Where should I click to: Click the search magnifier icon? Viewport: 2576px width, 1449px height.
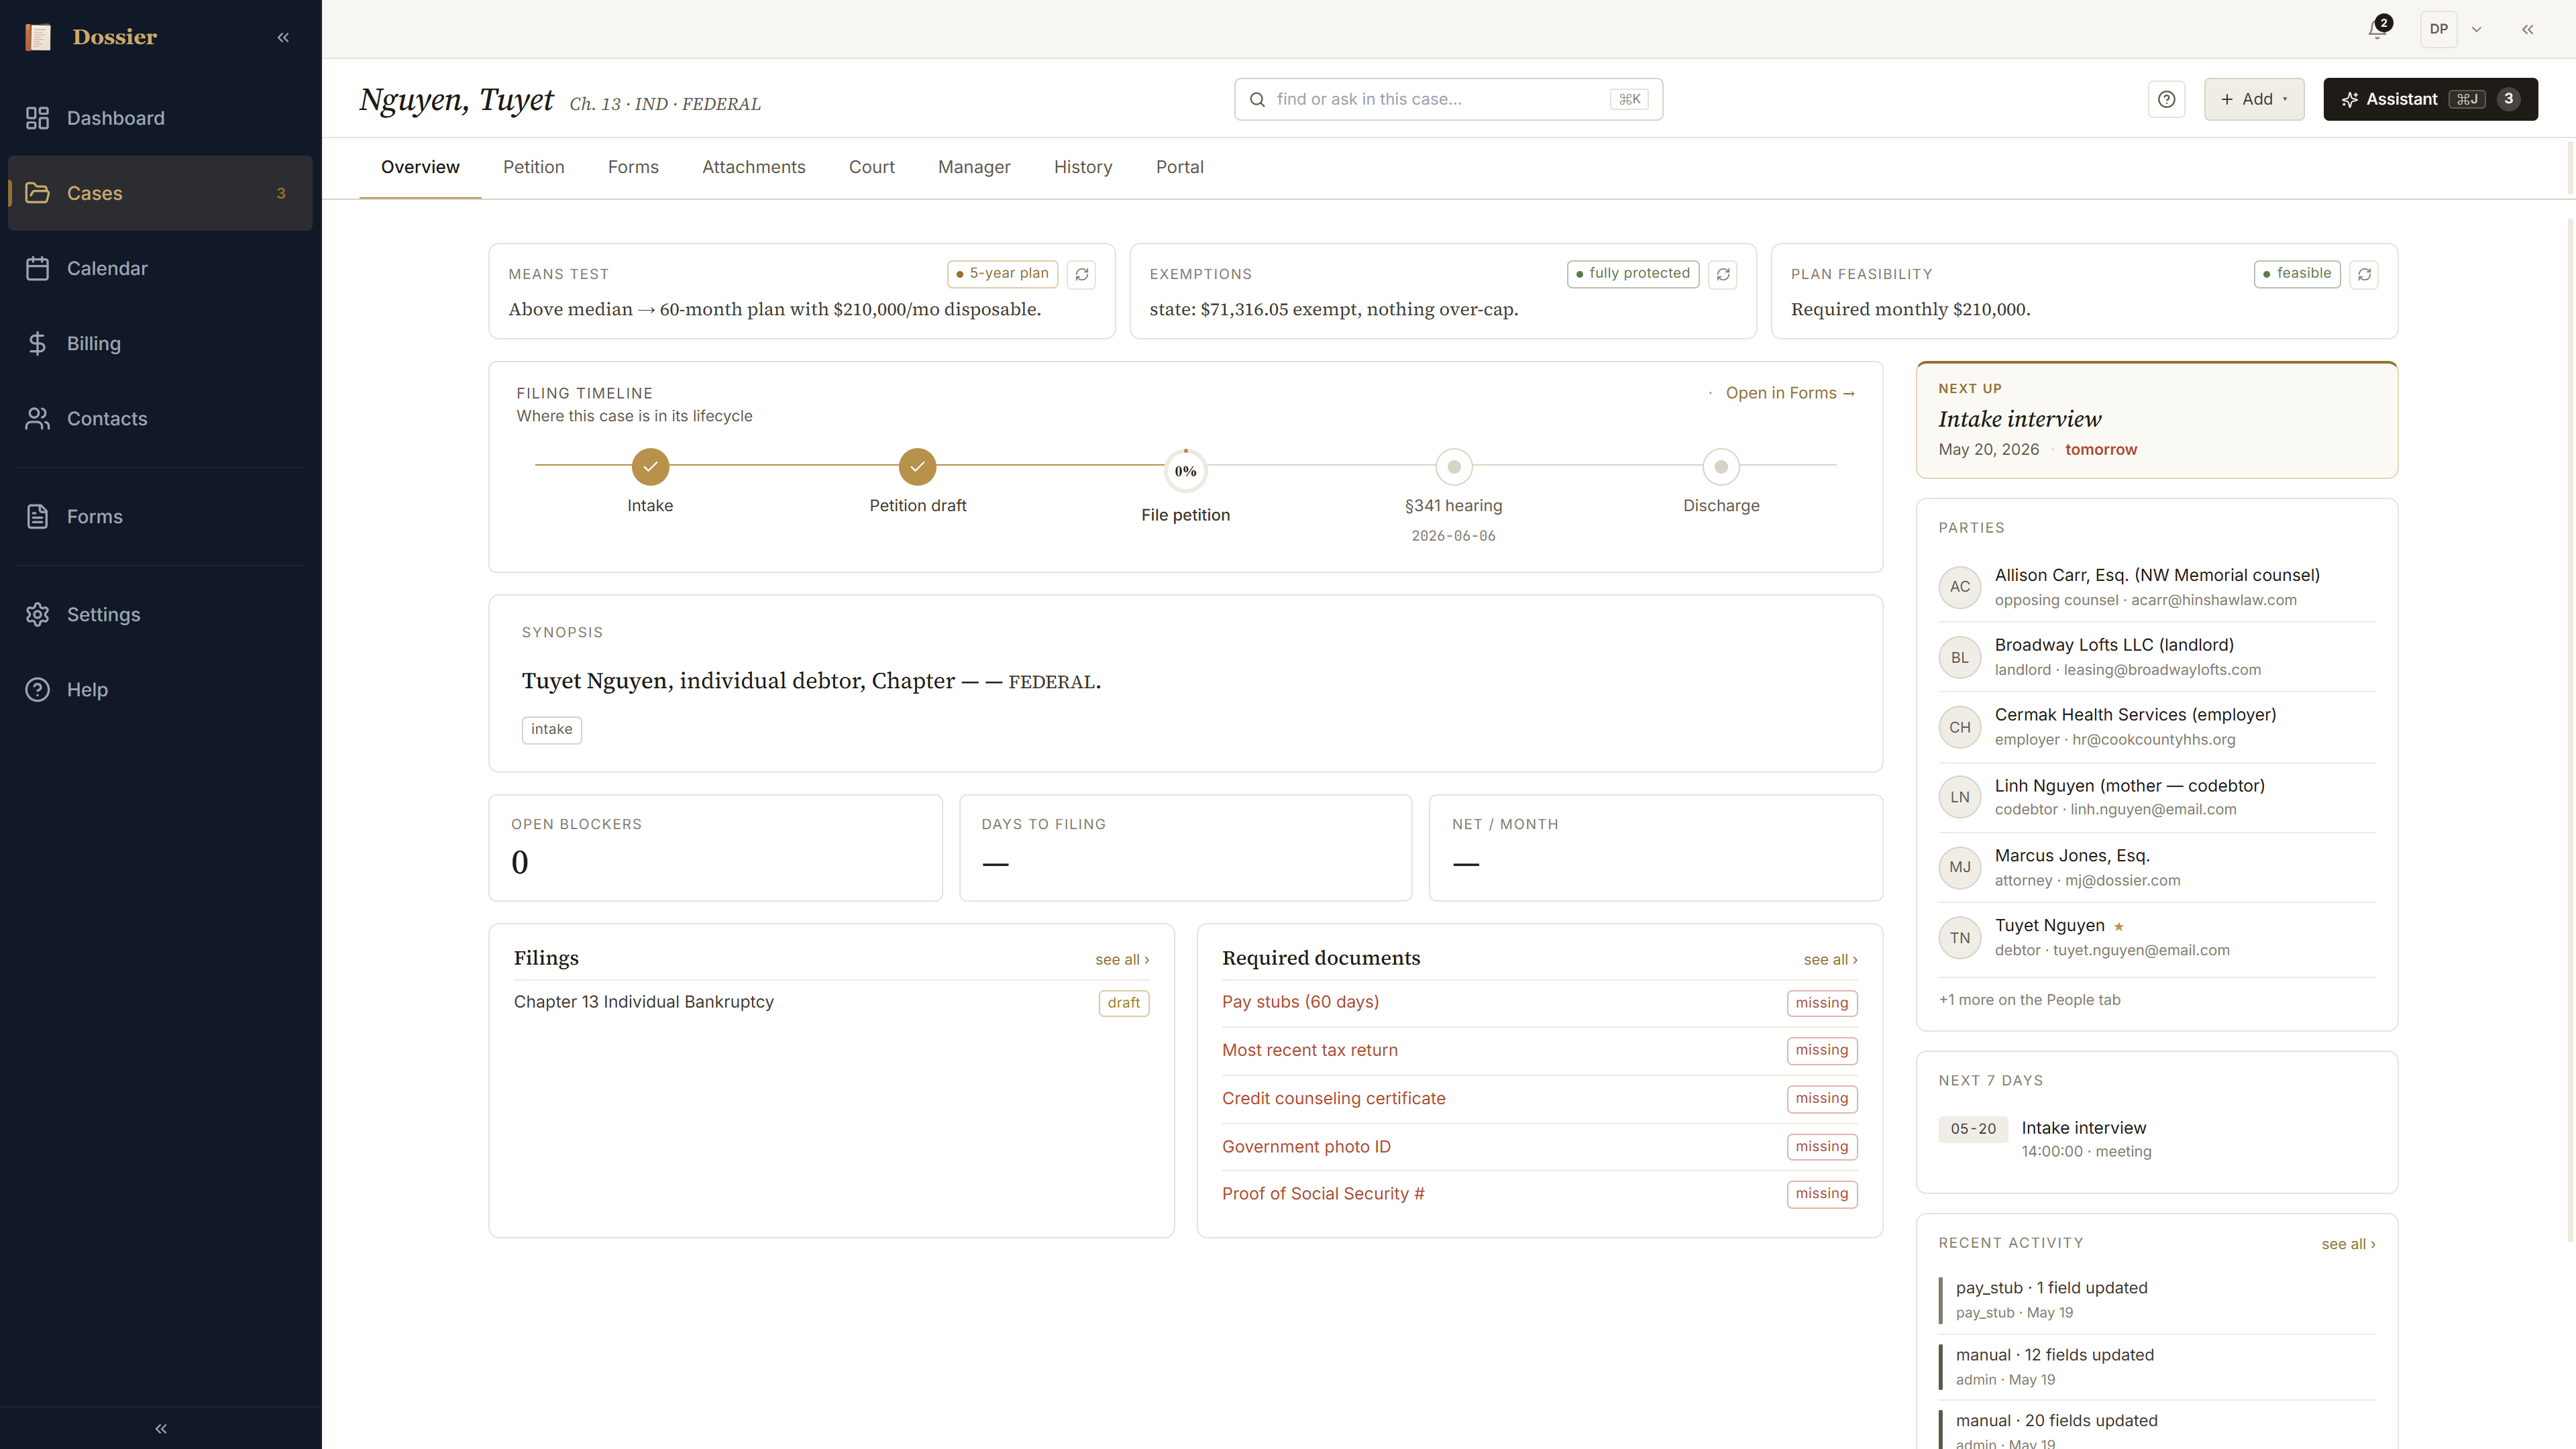(1257, 99)
